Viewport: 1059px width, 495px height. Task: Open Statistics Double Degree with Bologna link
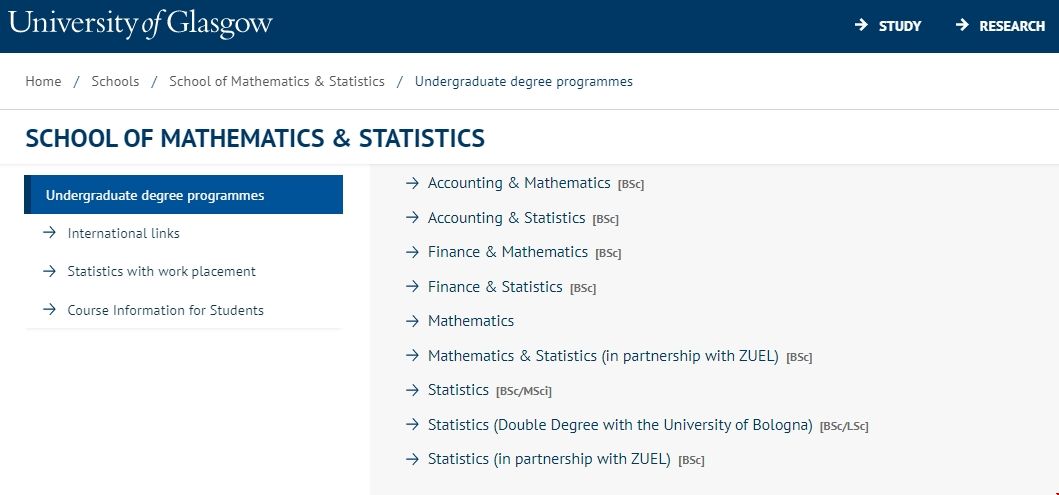pyautogui.click(x=619, y=425)
